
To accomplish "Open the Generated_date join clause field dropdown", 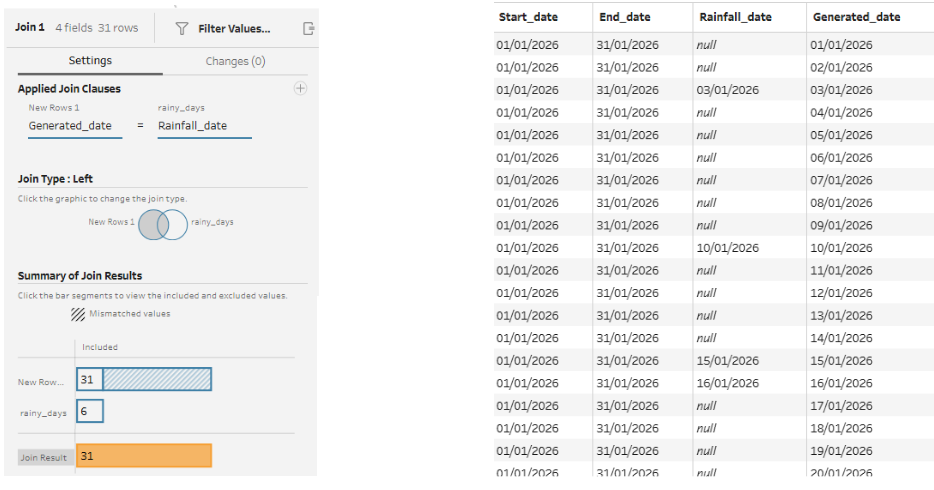I will [x=70, y=126].
